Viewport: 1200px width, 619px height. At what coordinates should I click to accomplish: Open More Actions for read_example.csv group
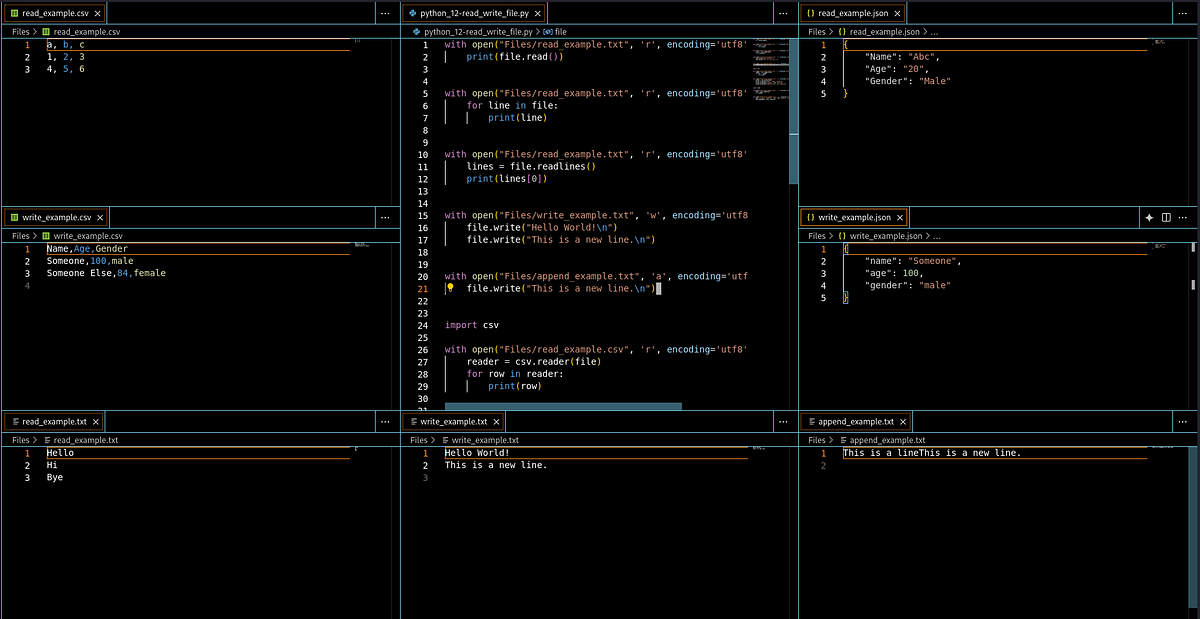[385, 13]
